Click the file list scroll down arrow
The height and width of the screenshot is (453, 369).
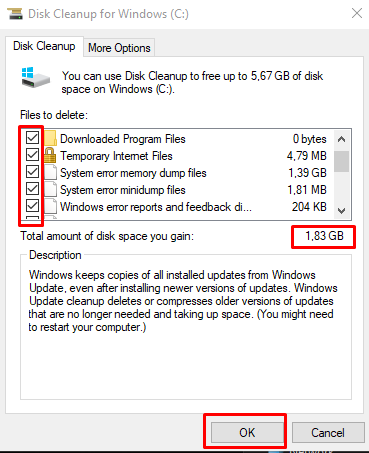click(341, 211)
